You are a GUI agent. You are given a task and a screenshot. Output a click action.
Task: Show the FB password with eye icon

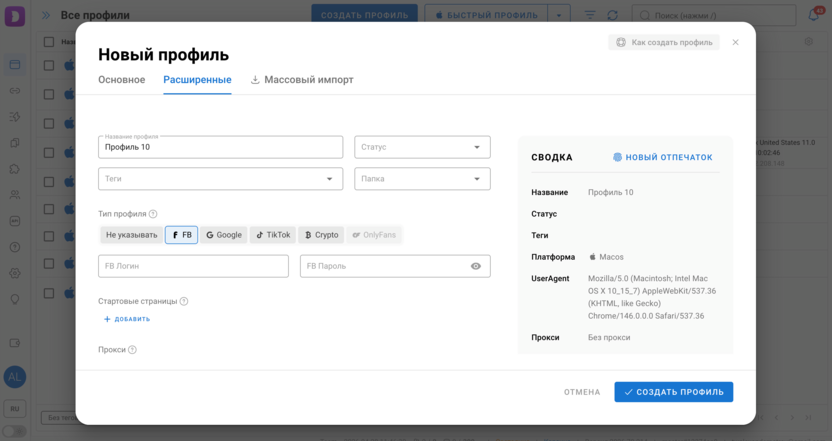pos(476,266)
